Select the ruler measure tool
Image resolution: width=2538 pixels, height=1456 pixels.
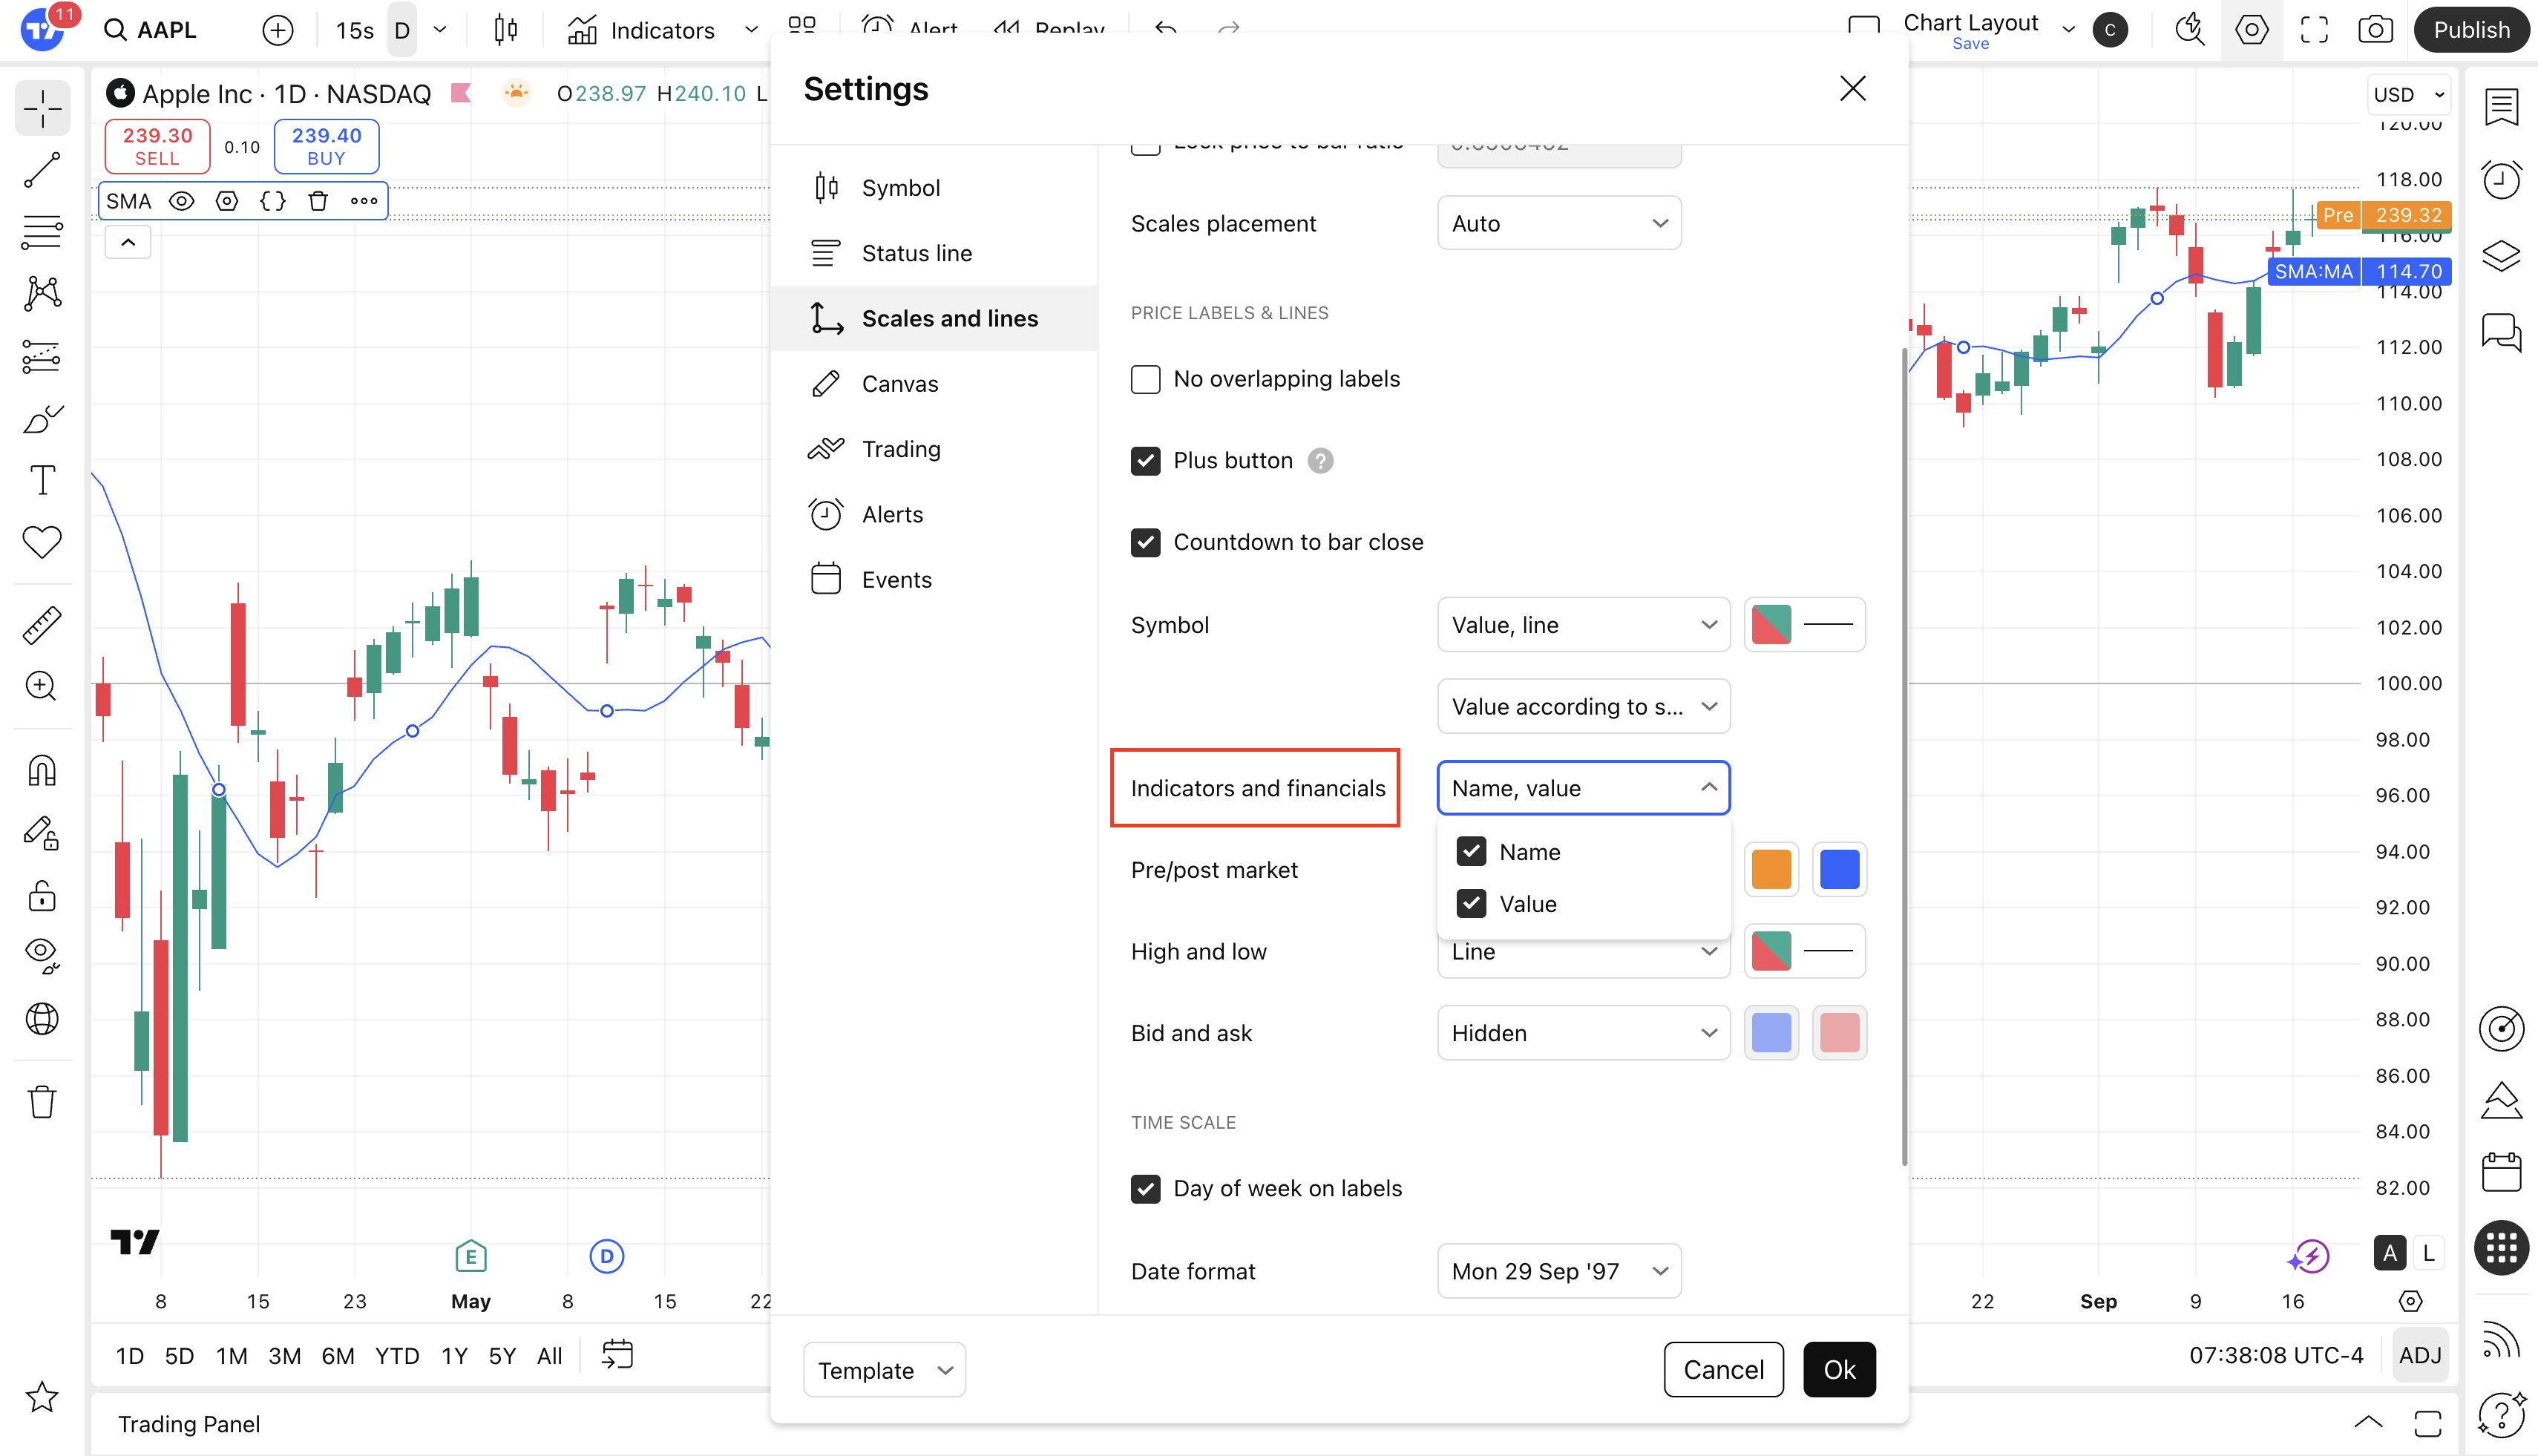coord(42,625)
